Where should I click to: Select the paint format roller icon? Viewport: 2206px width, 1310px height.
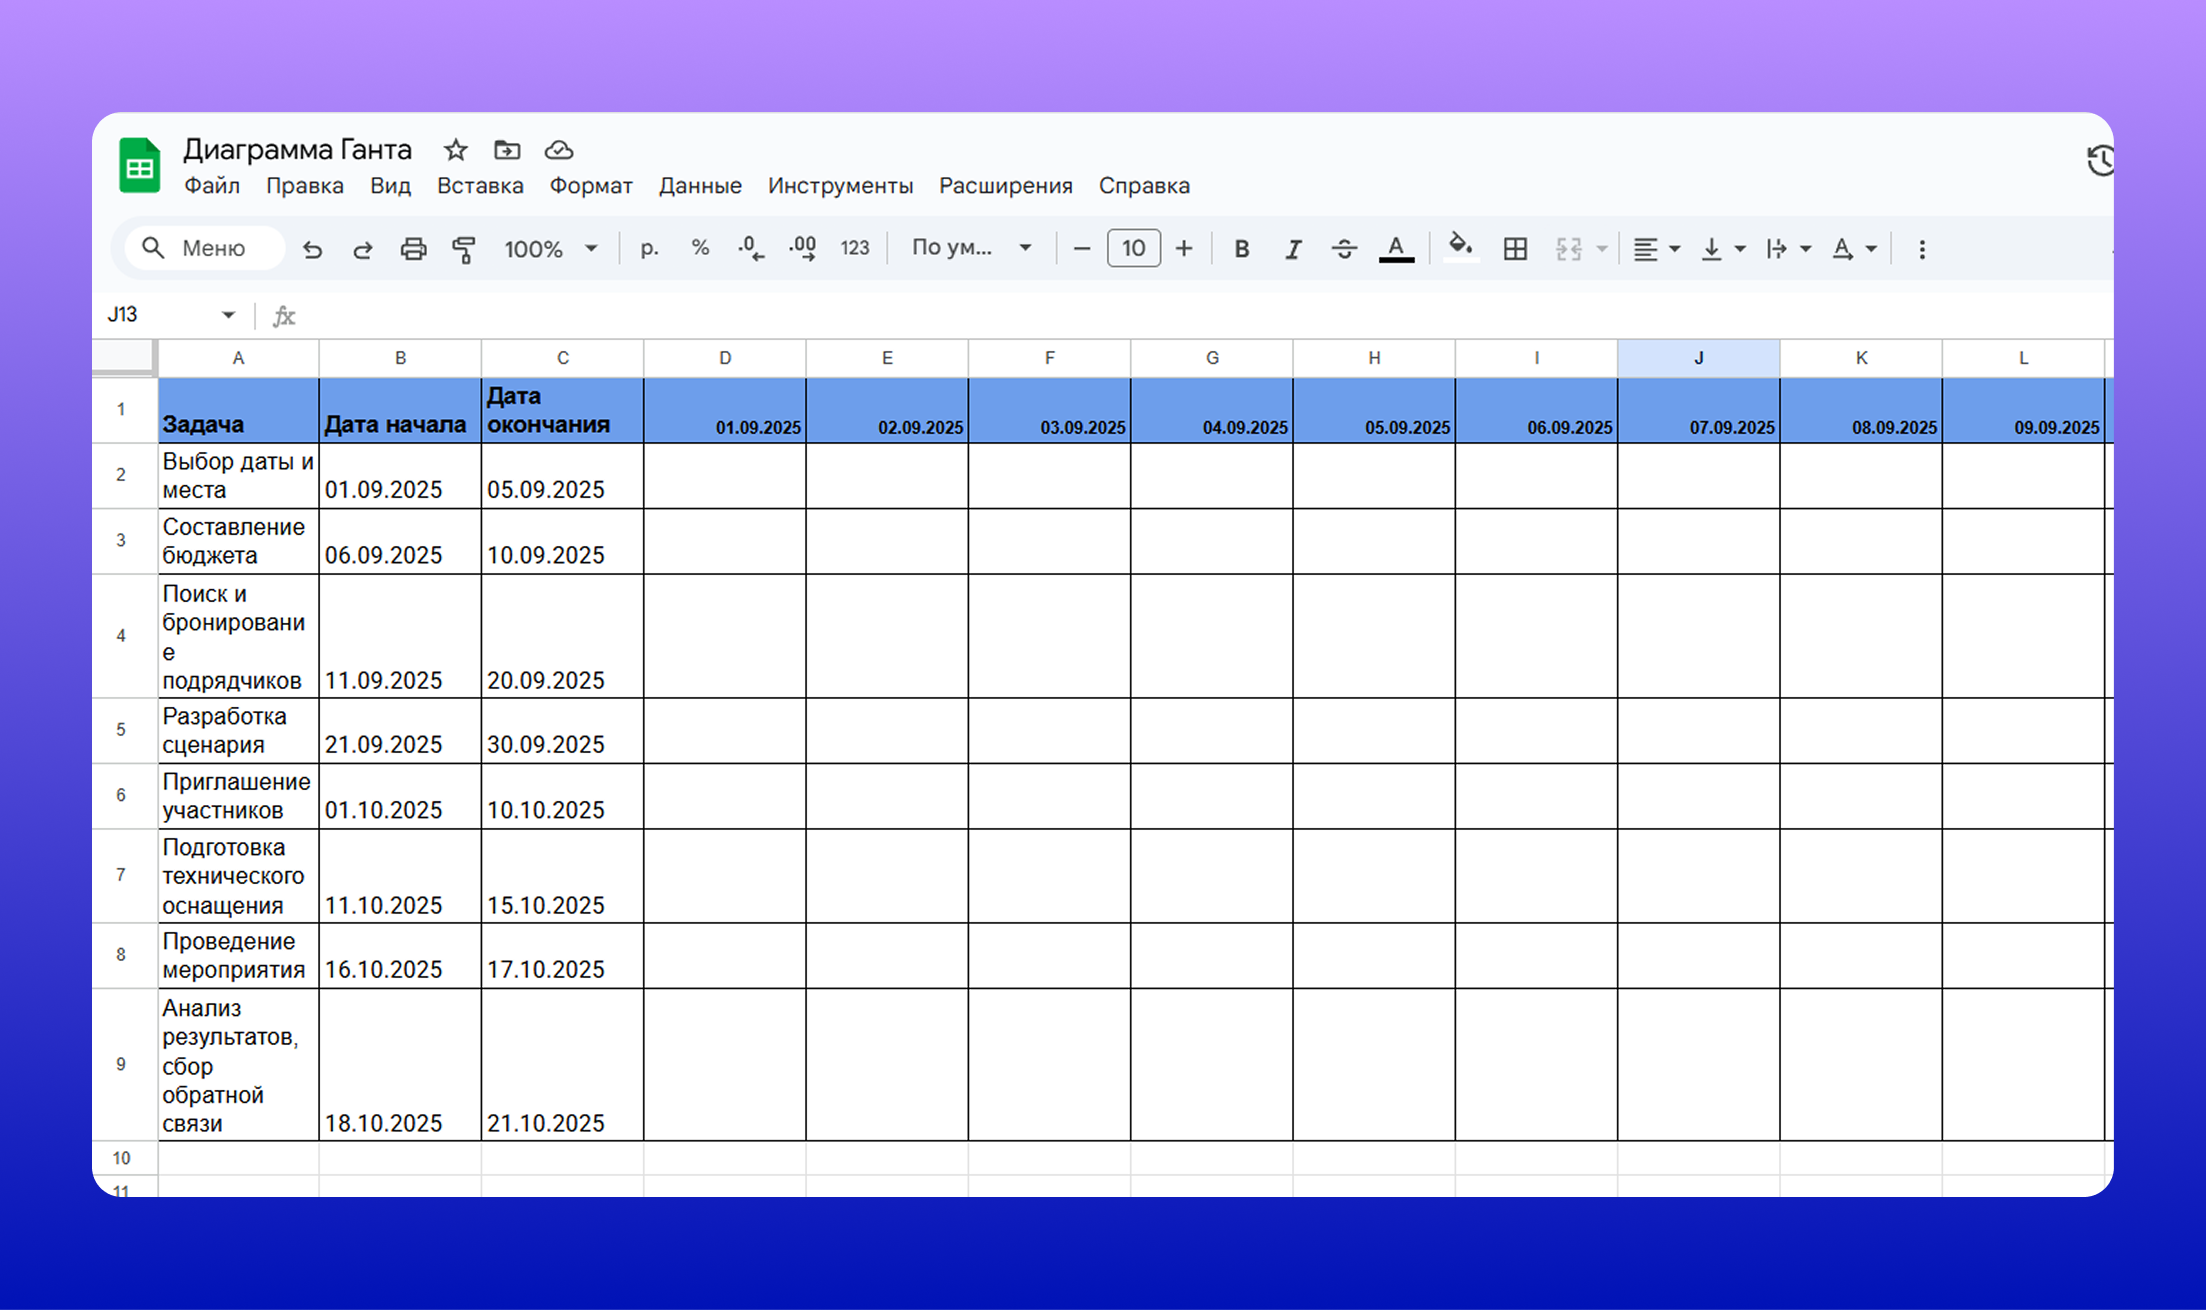pos(464,249)
